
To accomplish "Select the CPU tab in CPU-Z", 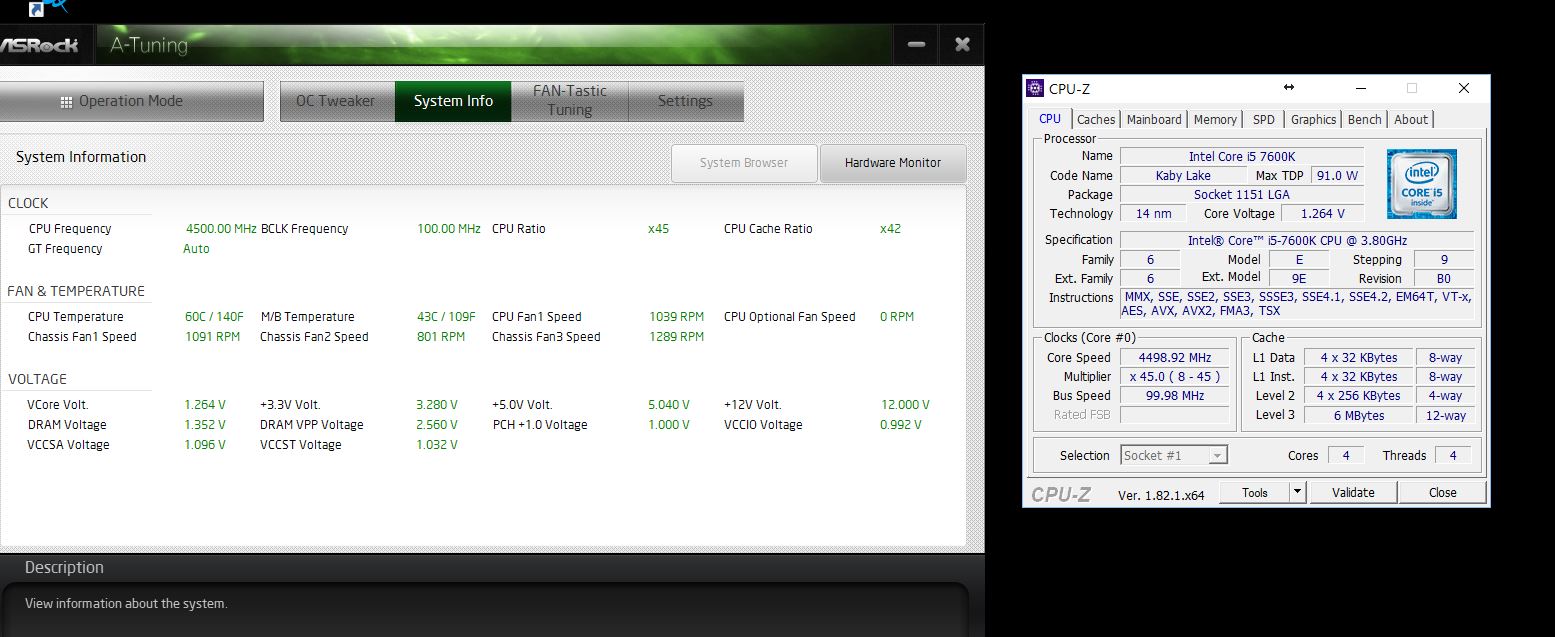I will [x=1050, y=119].
